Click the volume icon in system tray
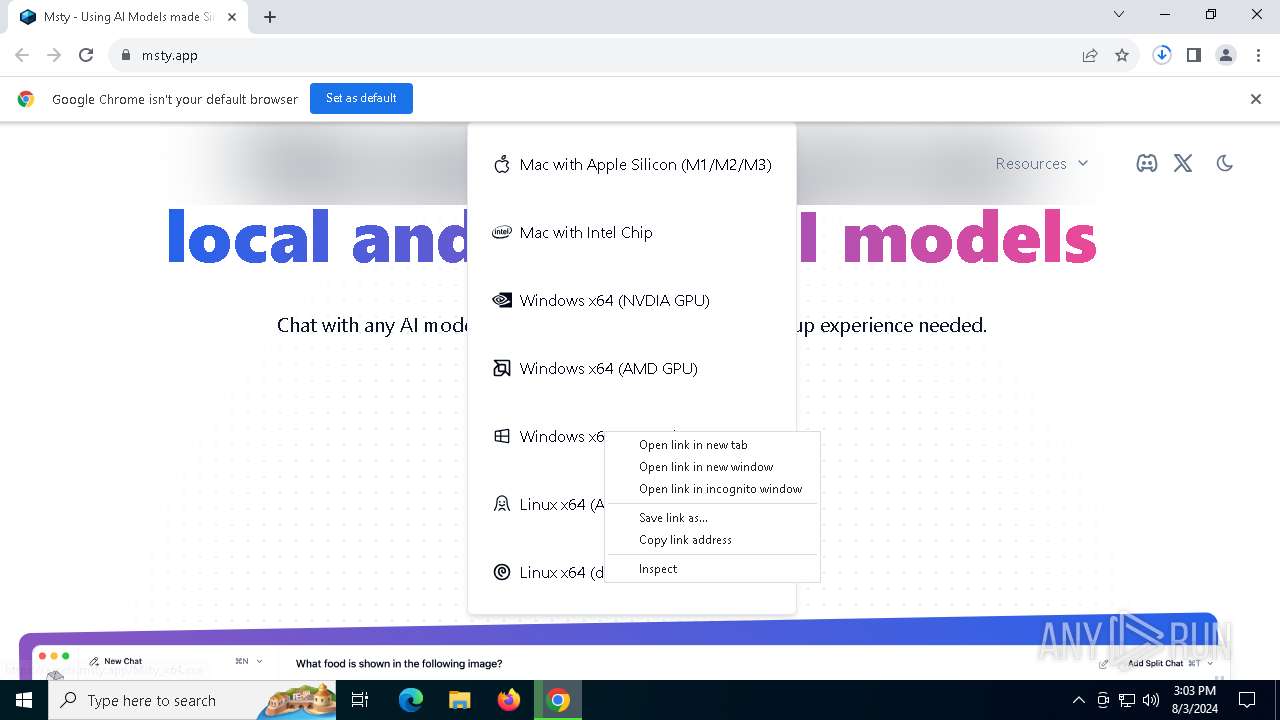Image resolution: width=1280 pixels, height=720 pixels. click(1150, 700)
